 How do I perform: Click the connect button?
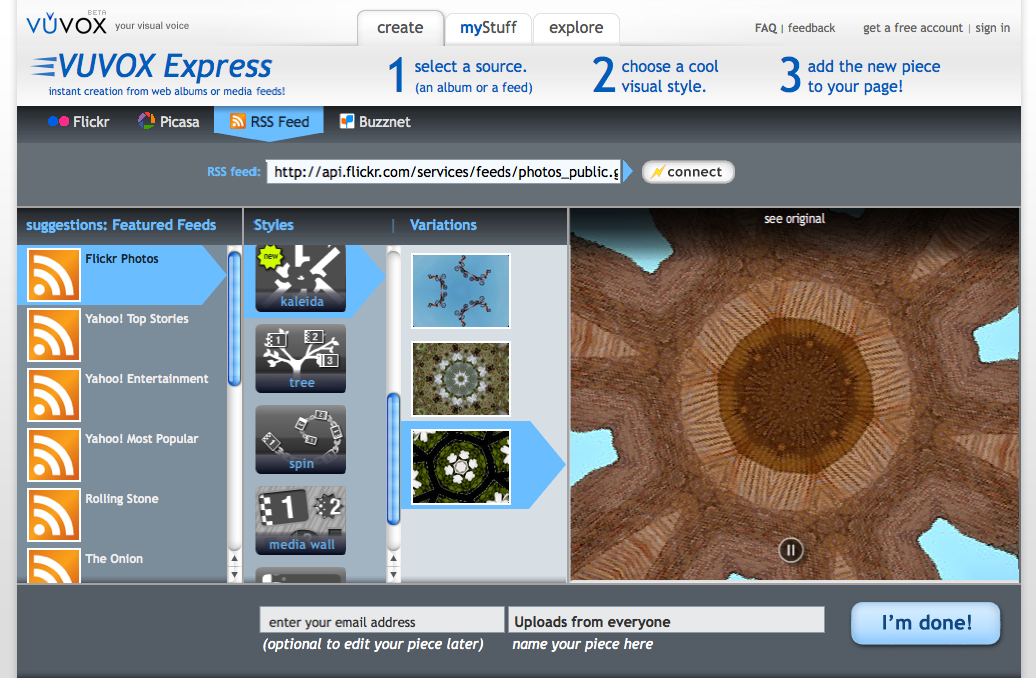pos(688,172)
